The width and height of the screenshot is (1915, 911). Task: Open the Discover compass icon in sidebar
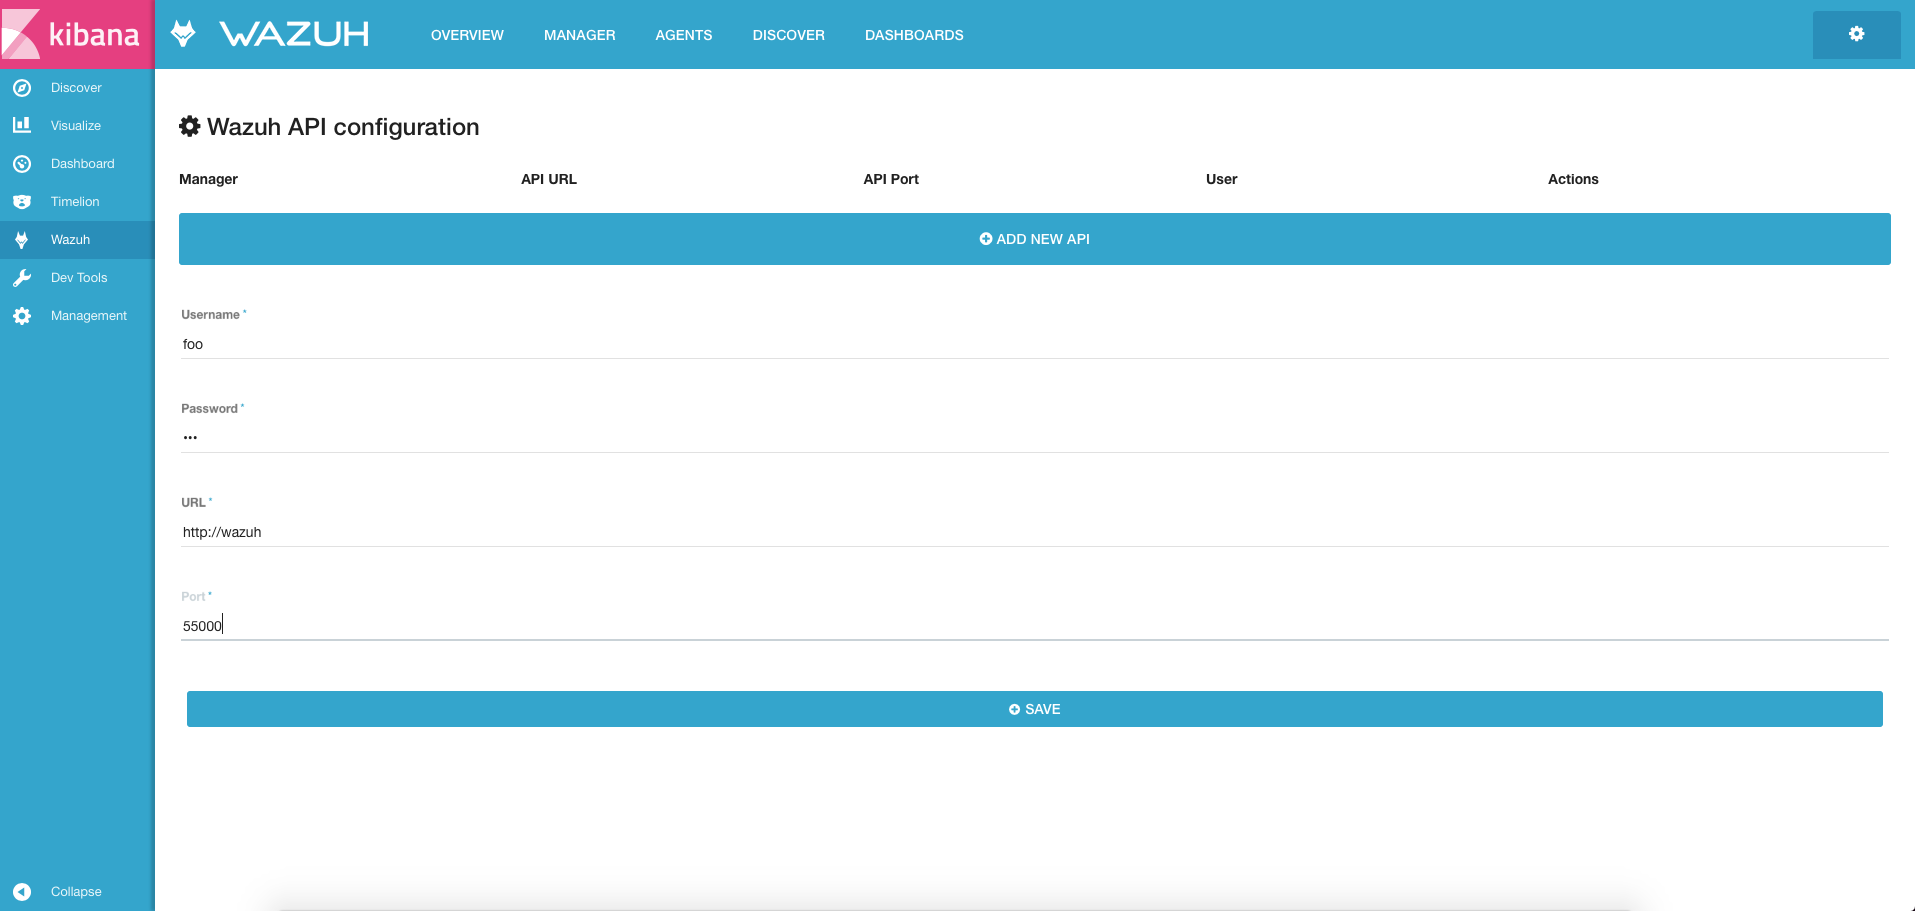[x=22, y=88]
